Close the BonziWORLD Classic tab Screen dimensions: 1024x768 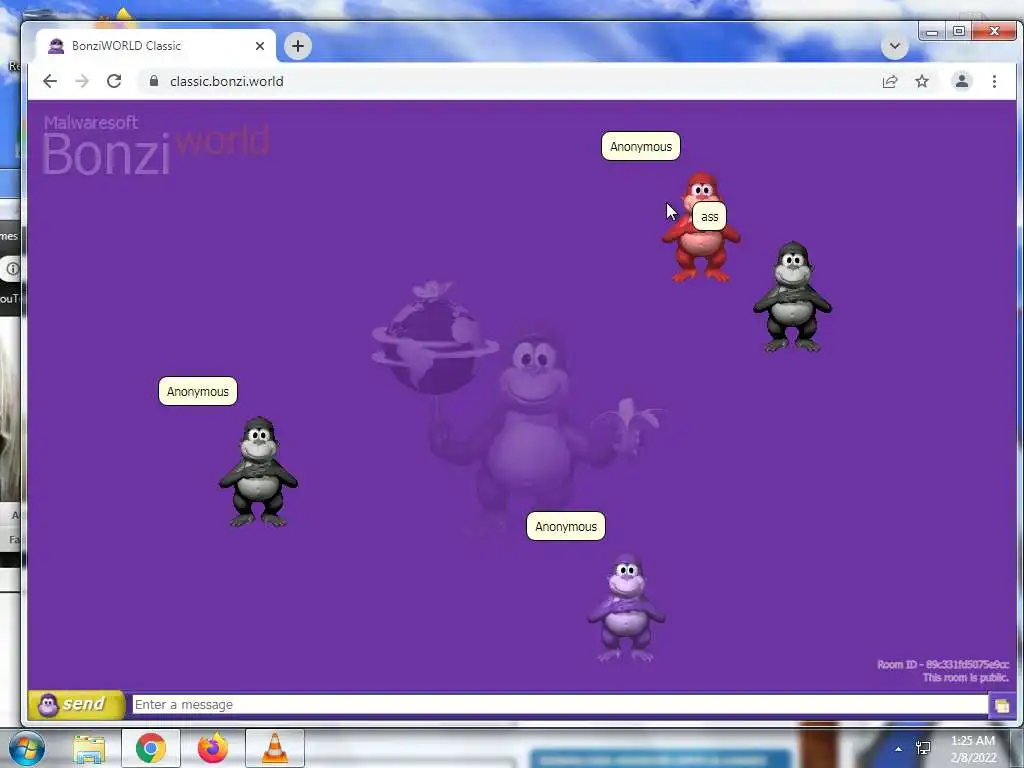tap(260, 46)
